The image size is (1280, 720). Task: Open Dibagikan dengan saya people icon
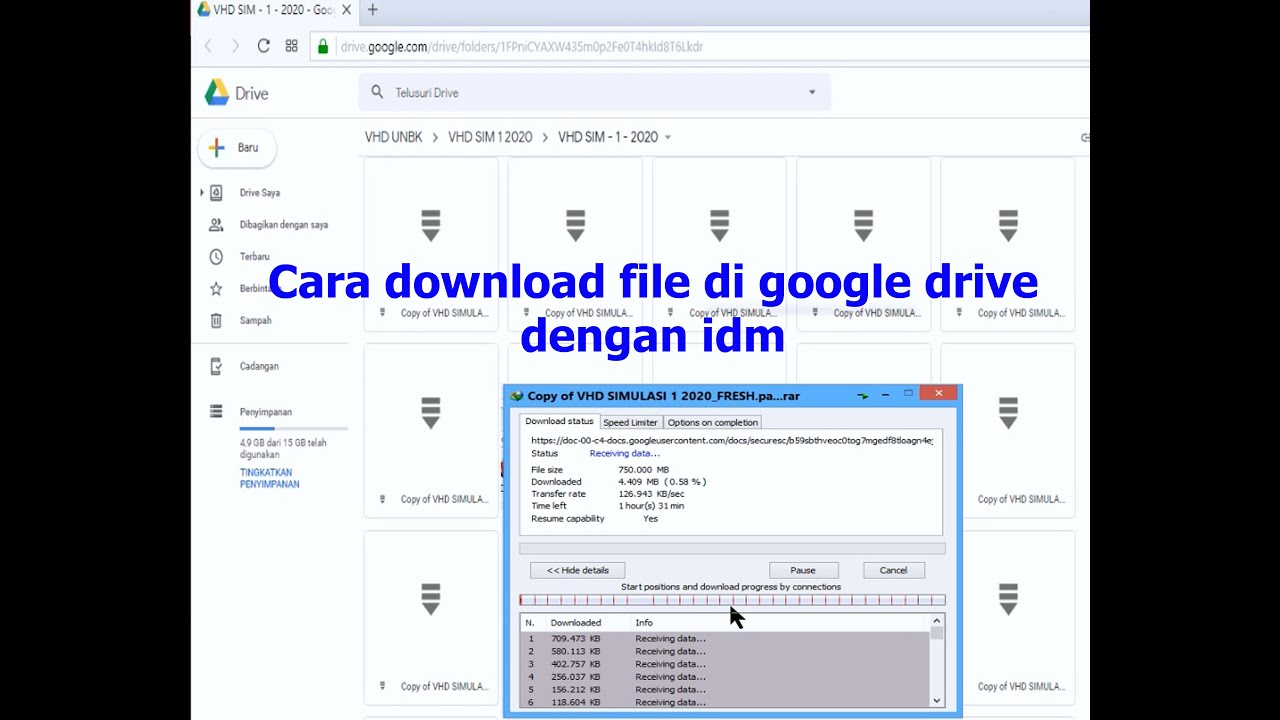click(216, 225)
